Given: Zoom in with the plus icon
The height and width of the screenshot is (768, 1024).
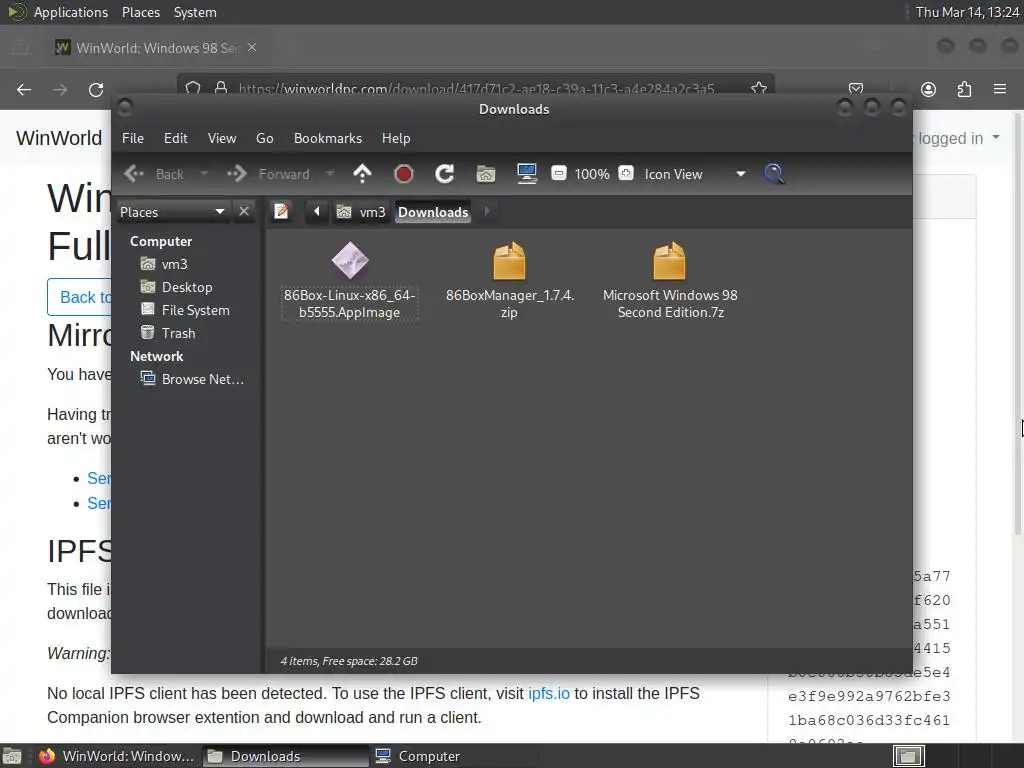Looking at the screenshot, I should 626,173.
